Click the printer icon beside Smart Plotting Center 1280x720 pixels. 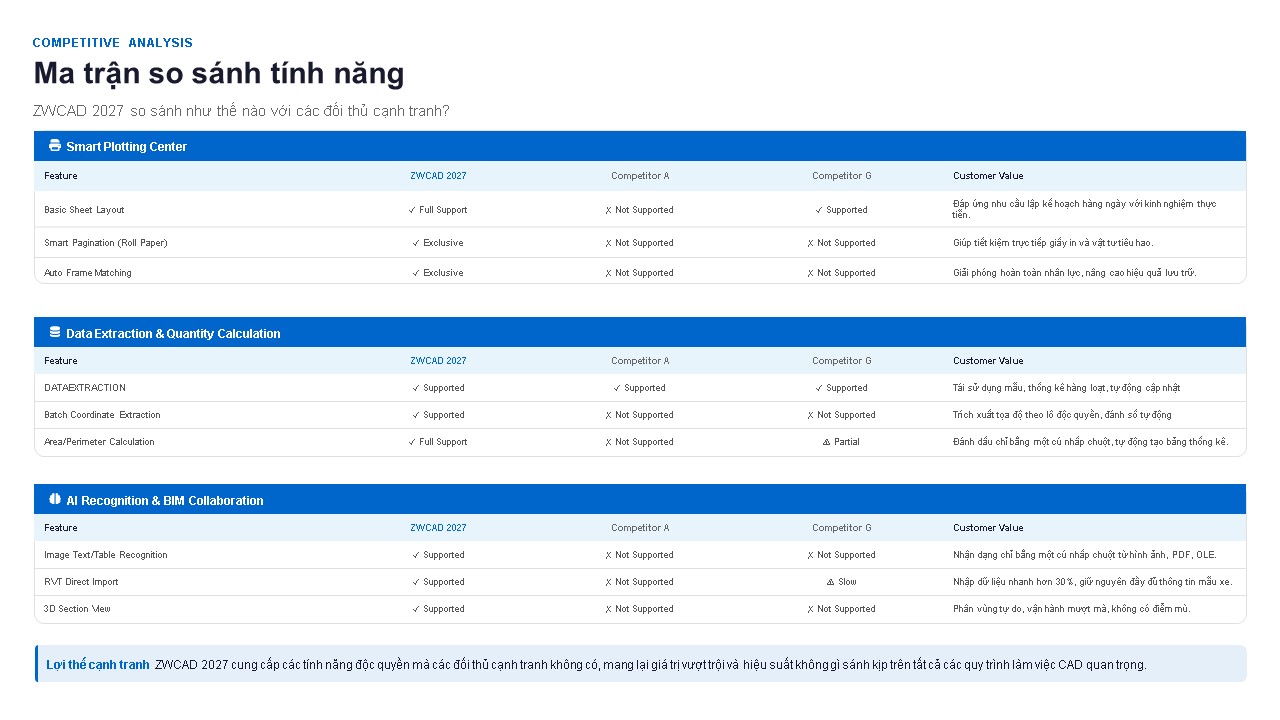(55, 146)
